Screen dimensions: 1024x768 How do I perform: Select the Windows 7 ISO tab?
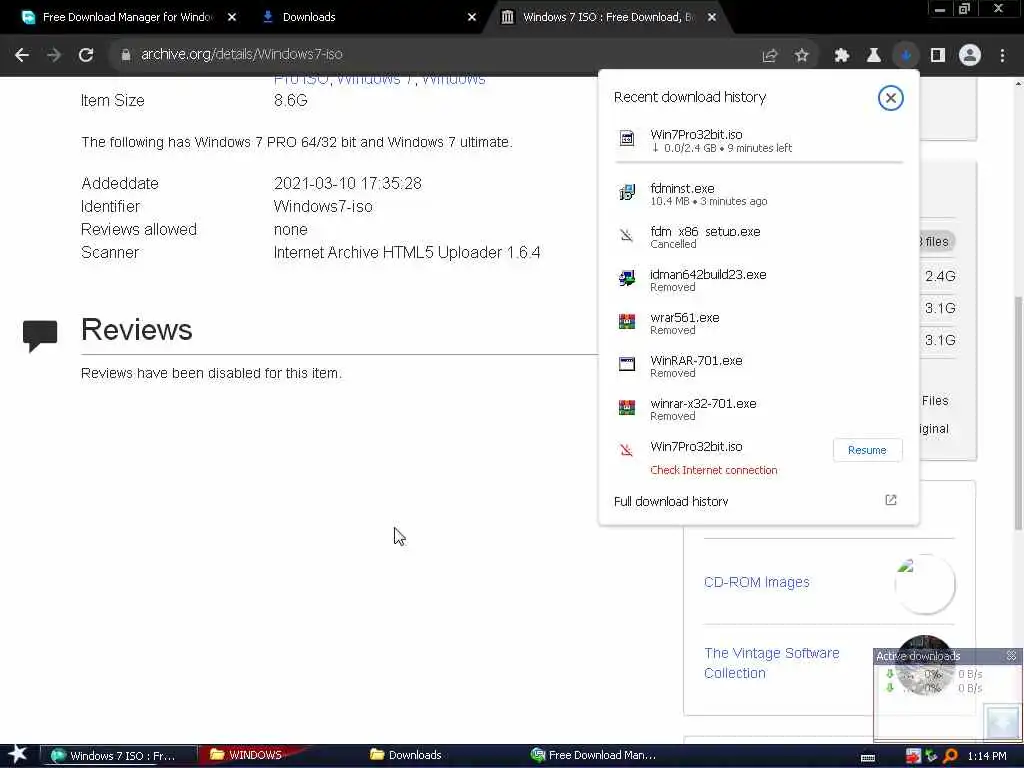(606, 17)
